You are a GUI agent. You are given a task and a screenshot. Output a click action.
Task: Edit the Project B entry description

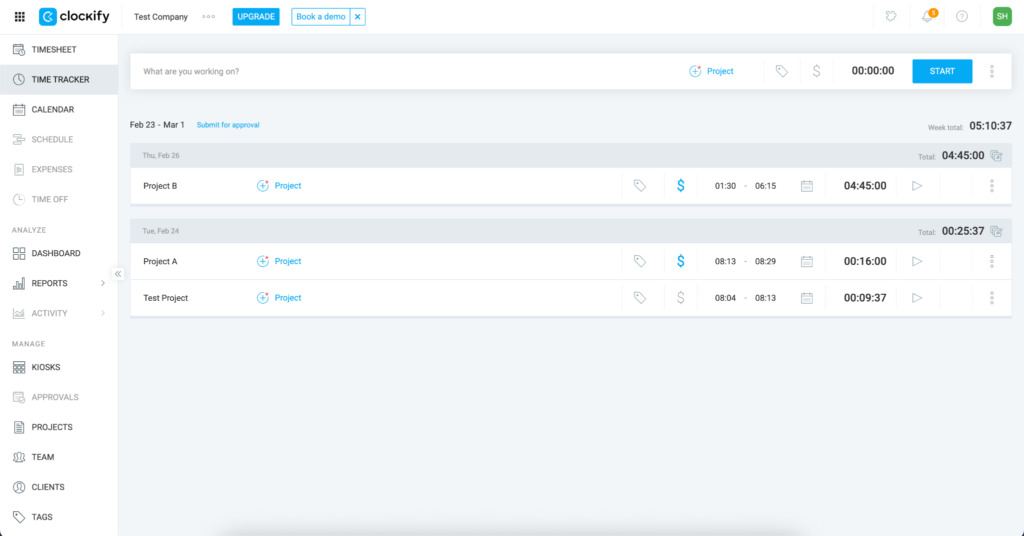click(x=161, y=186)
